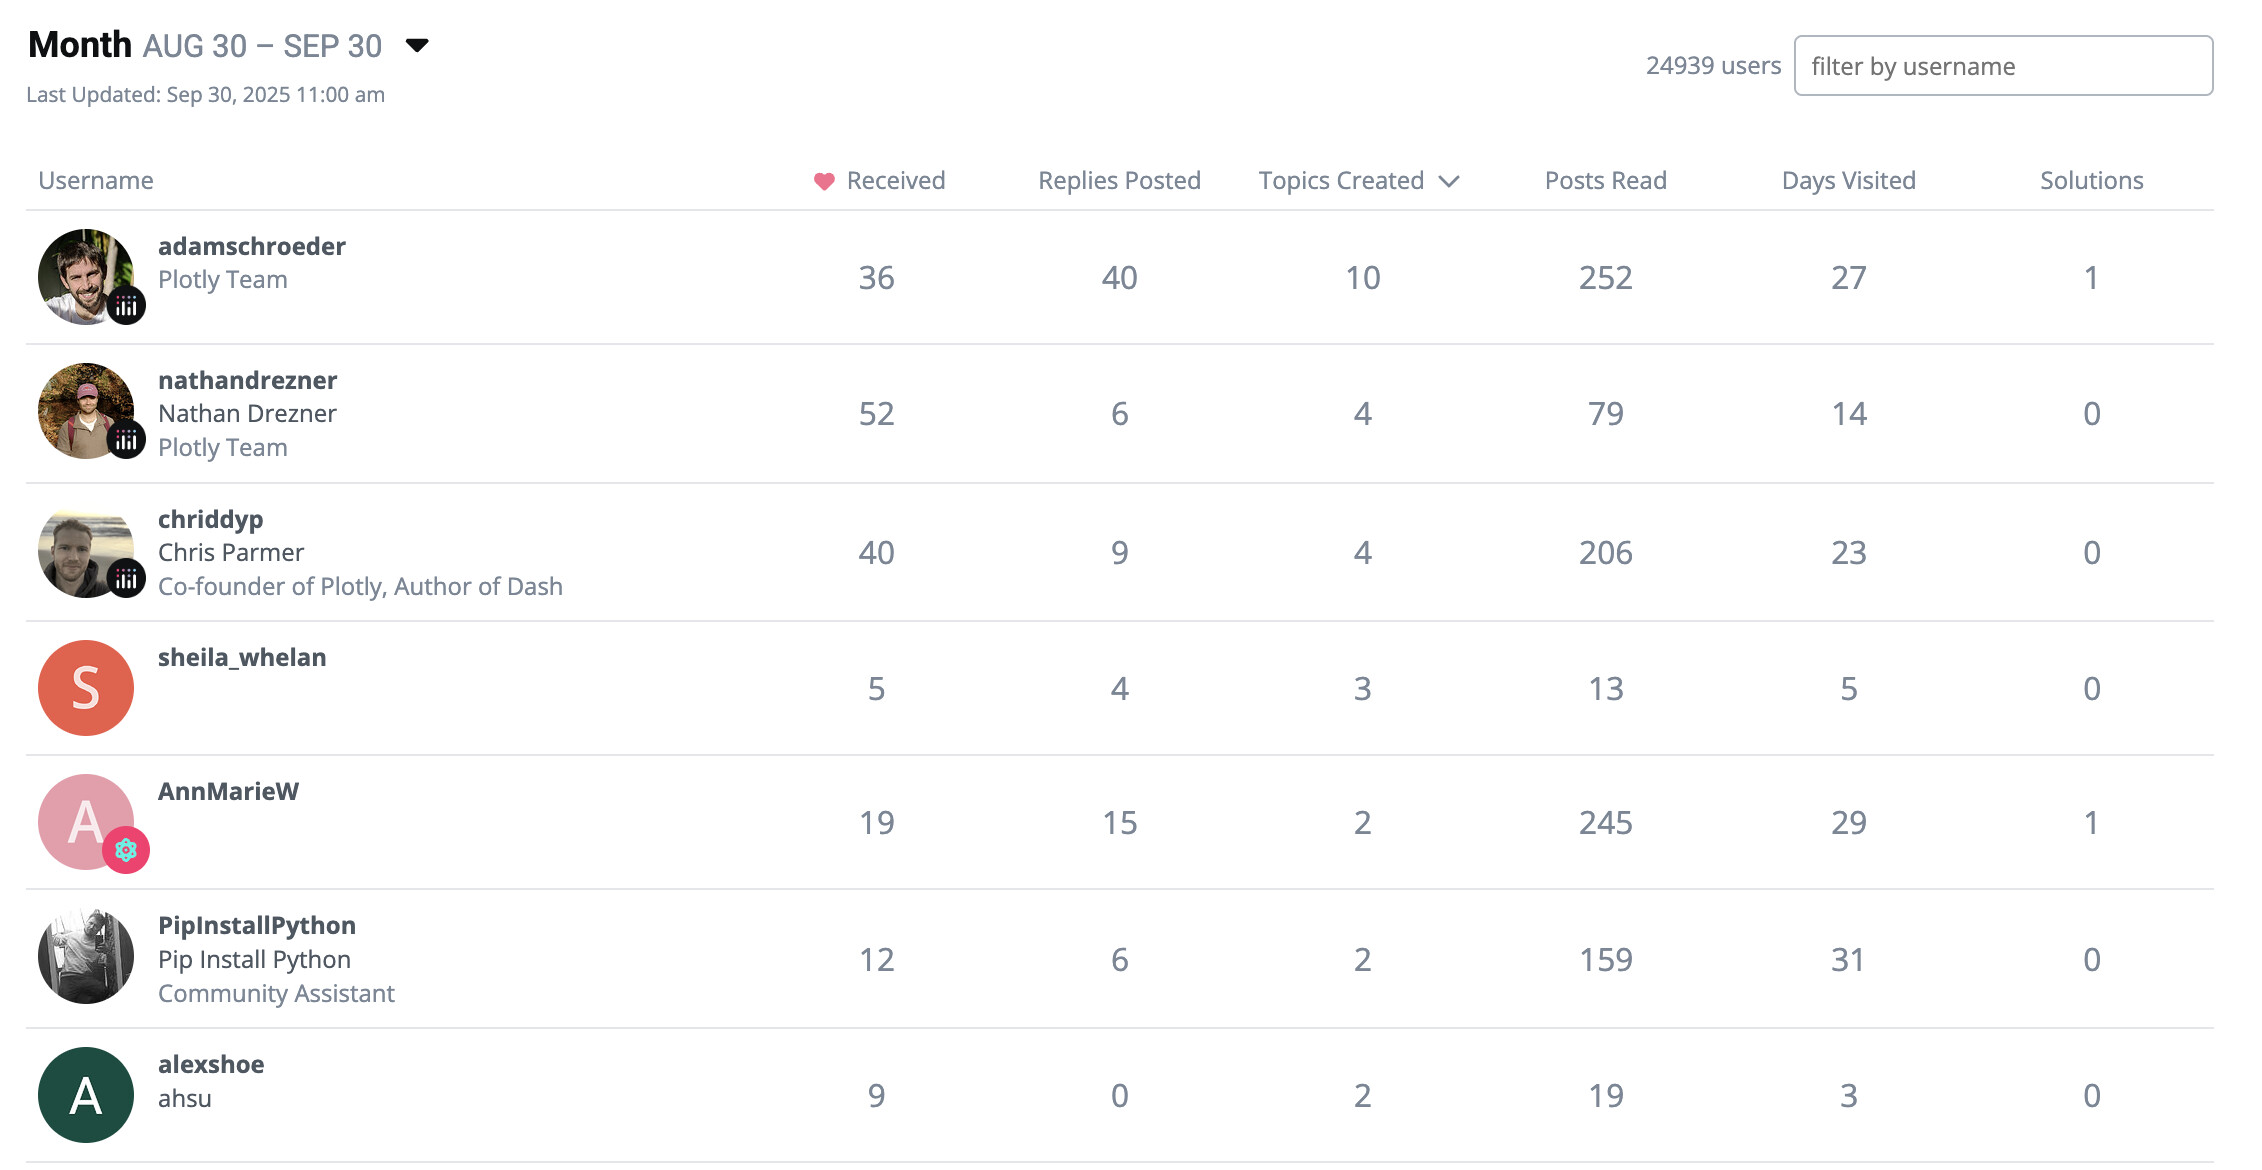Open the Month period dropdown arrow

pyautogui.click(x=417, y=45)
